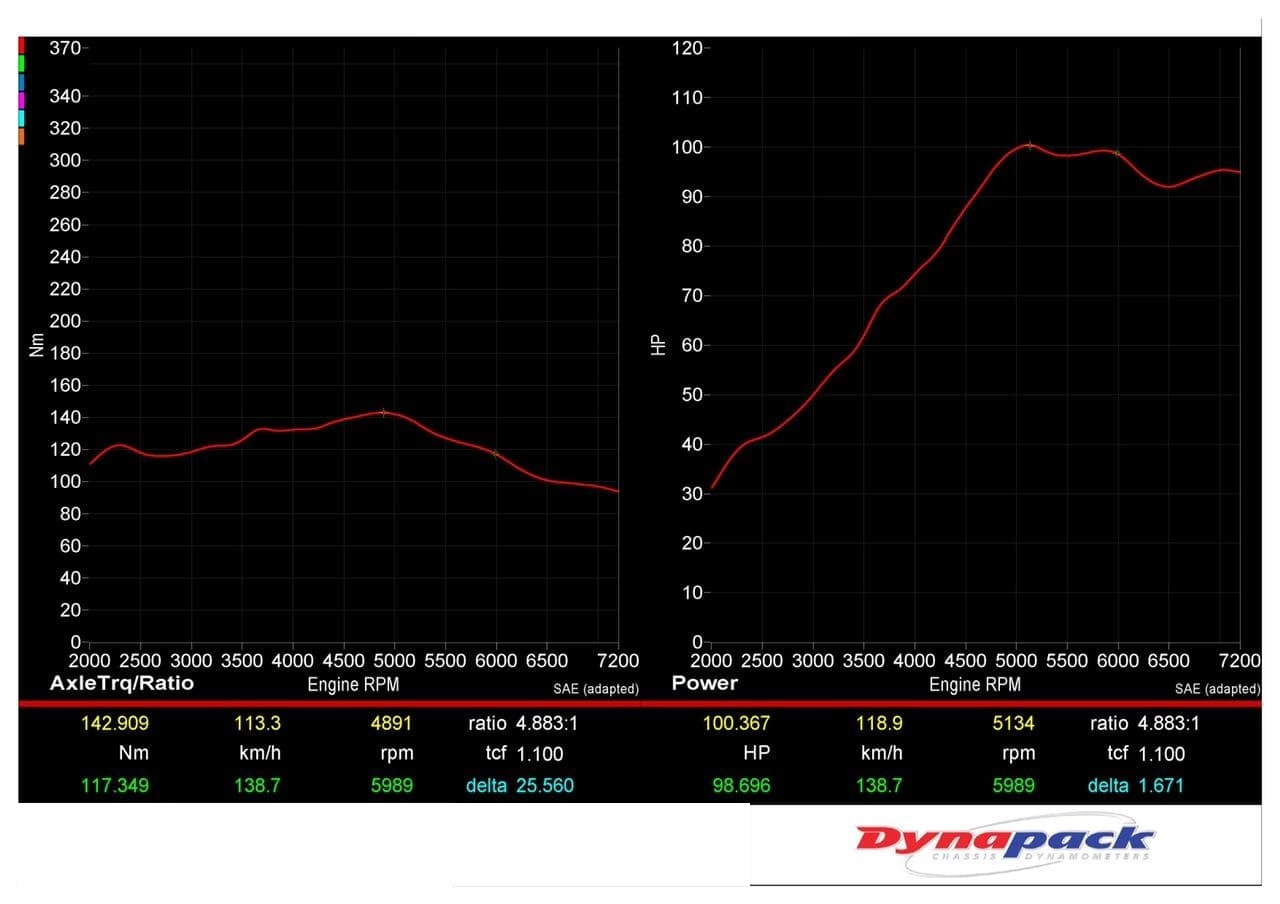The width and height of the screenshot is (1280, 904).
Task: Select the blue run color swatch
Action: [21, 81]
